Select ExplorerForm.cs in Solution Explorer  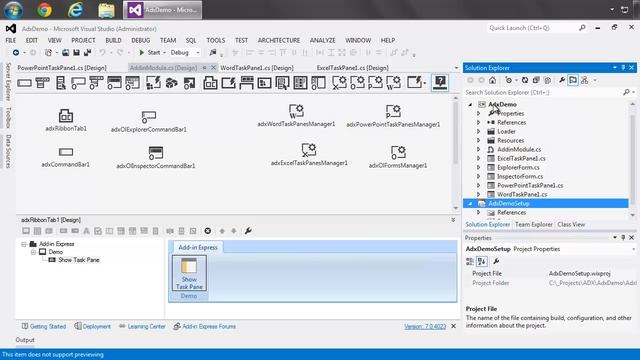(518, 167)
